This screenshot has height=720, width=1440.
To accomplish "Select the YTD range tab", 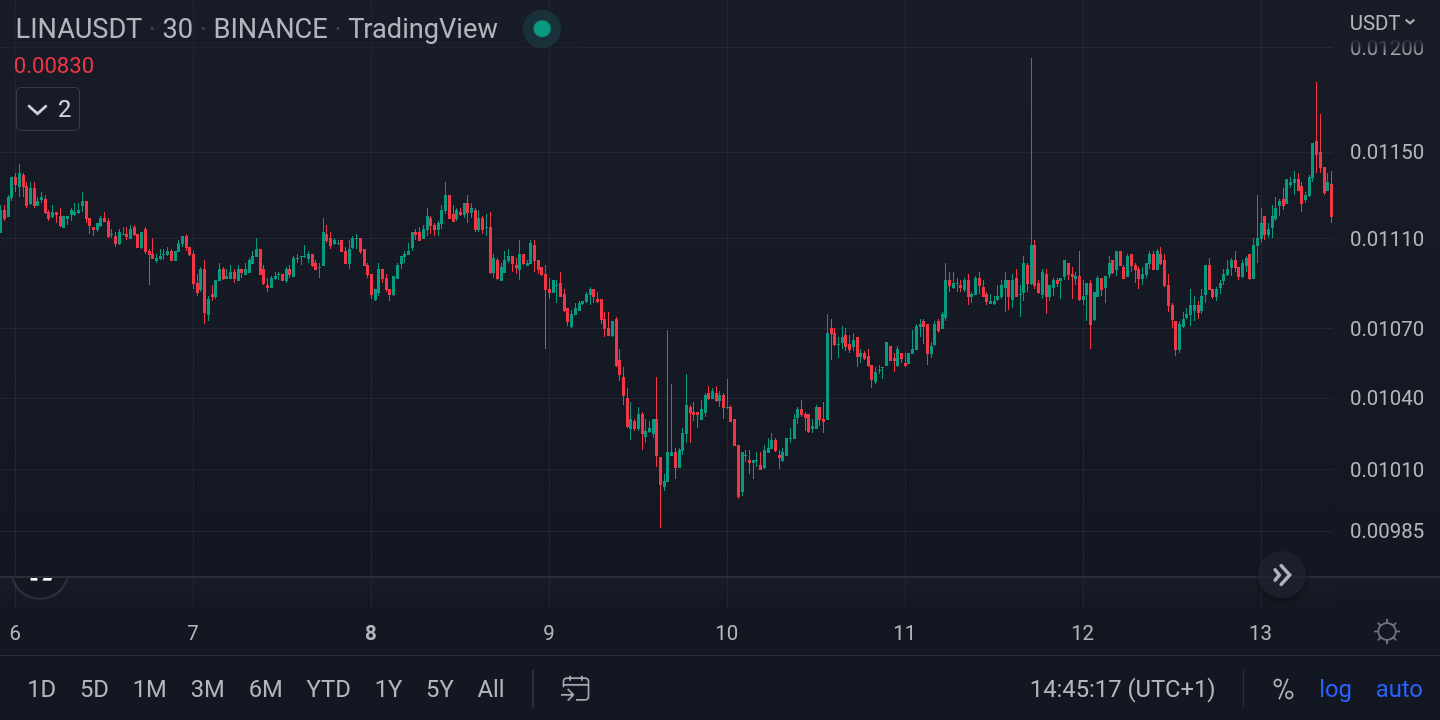I will pyautogui.click(x=328, y=689).
